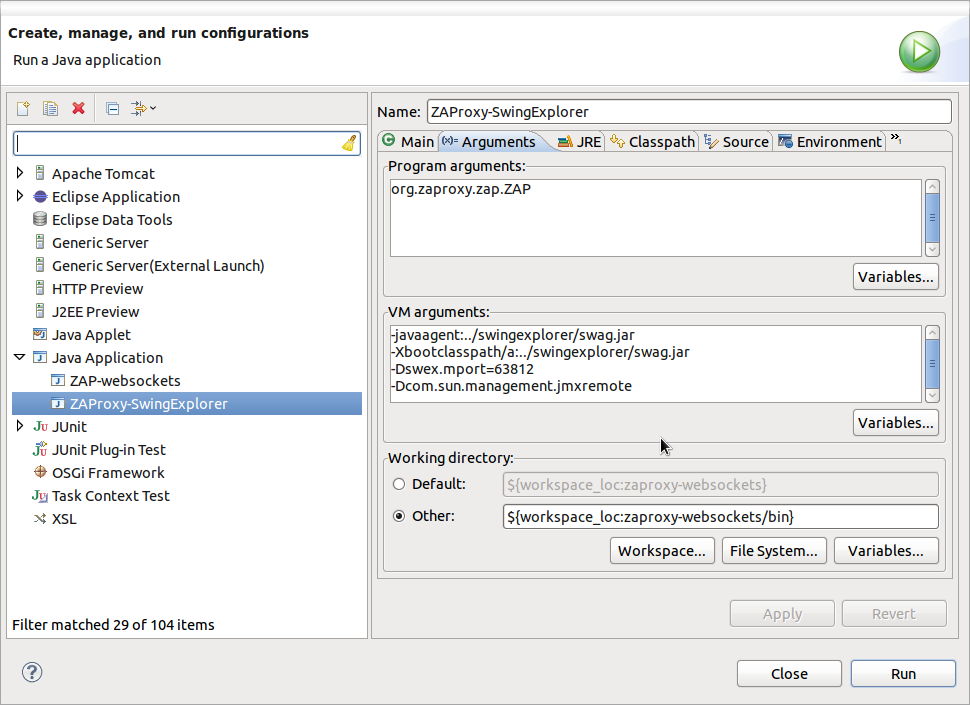Image resolution: width=970 pixels, height=705 pixels.
Task: Click Variables button under Program arguments
Action: pyautogui.click(x=895, y=276)
